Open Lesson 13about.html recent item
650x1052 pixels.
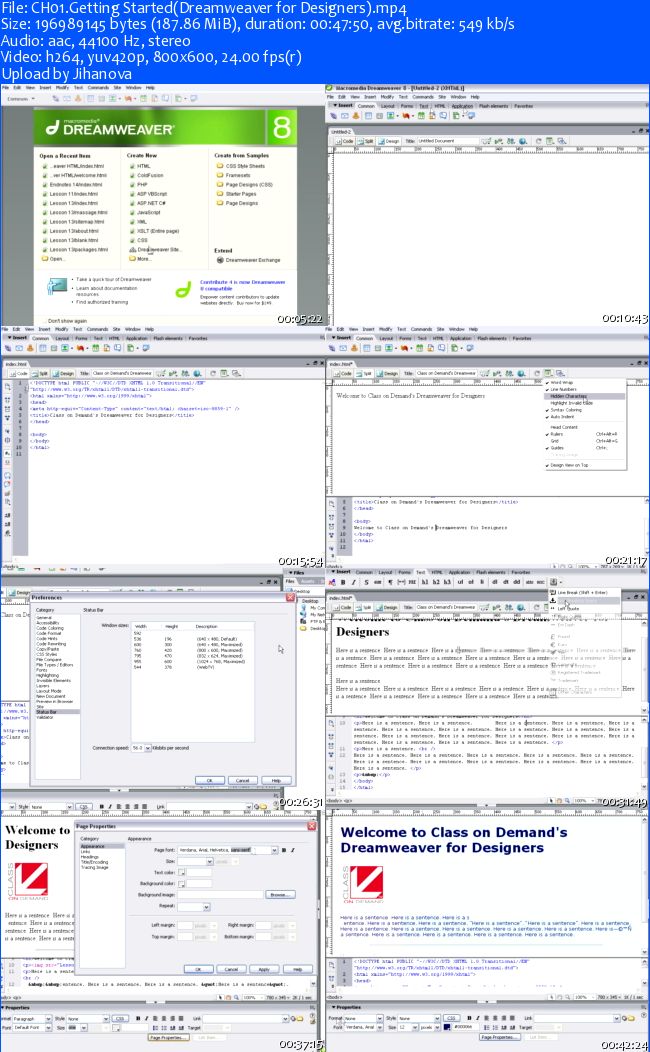tap(74, 230)
